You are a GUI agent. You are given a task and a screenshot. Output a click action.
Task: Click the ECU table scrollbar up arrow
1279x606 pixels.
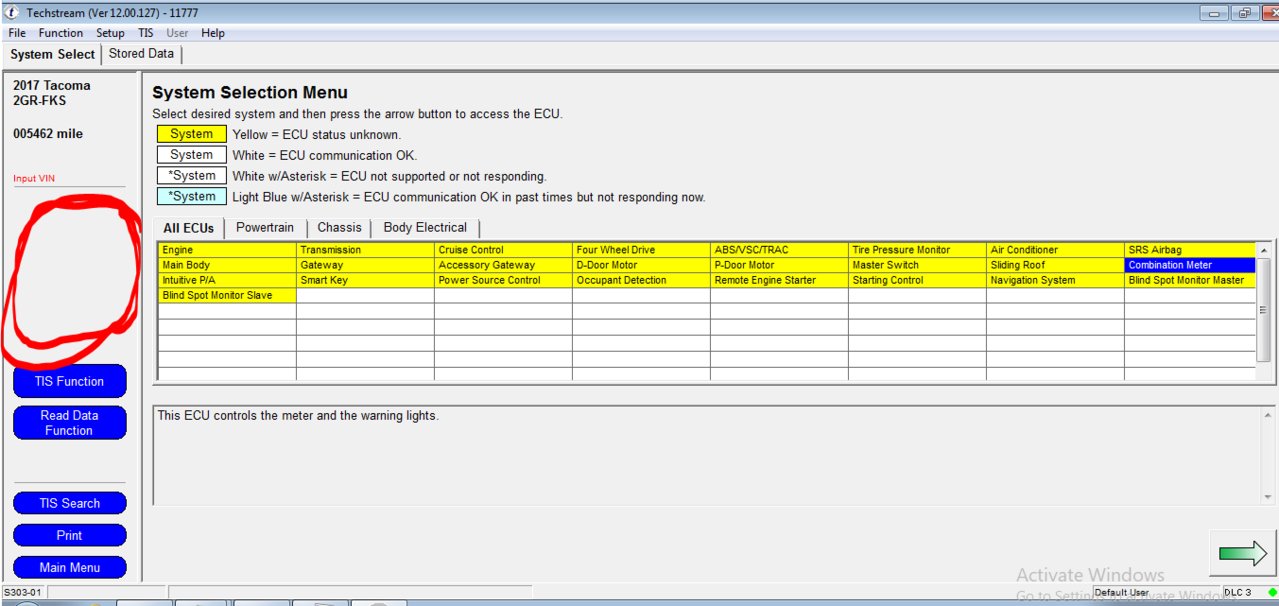coord(1265,249)
